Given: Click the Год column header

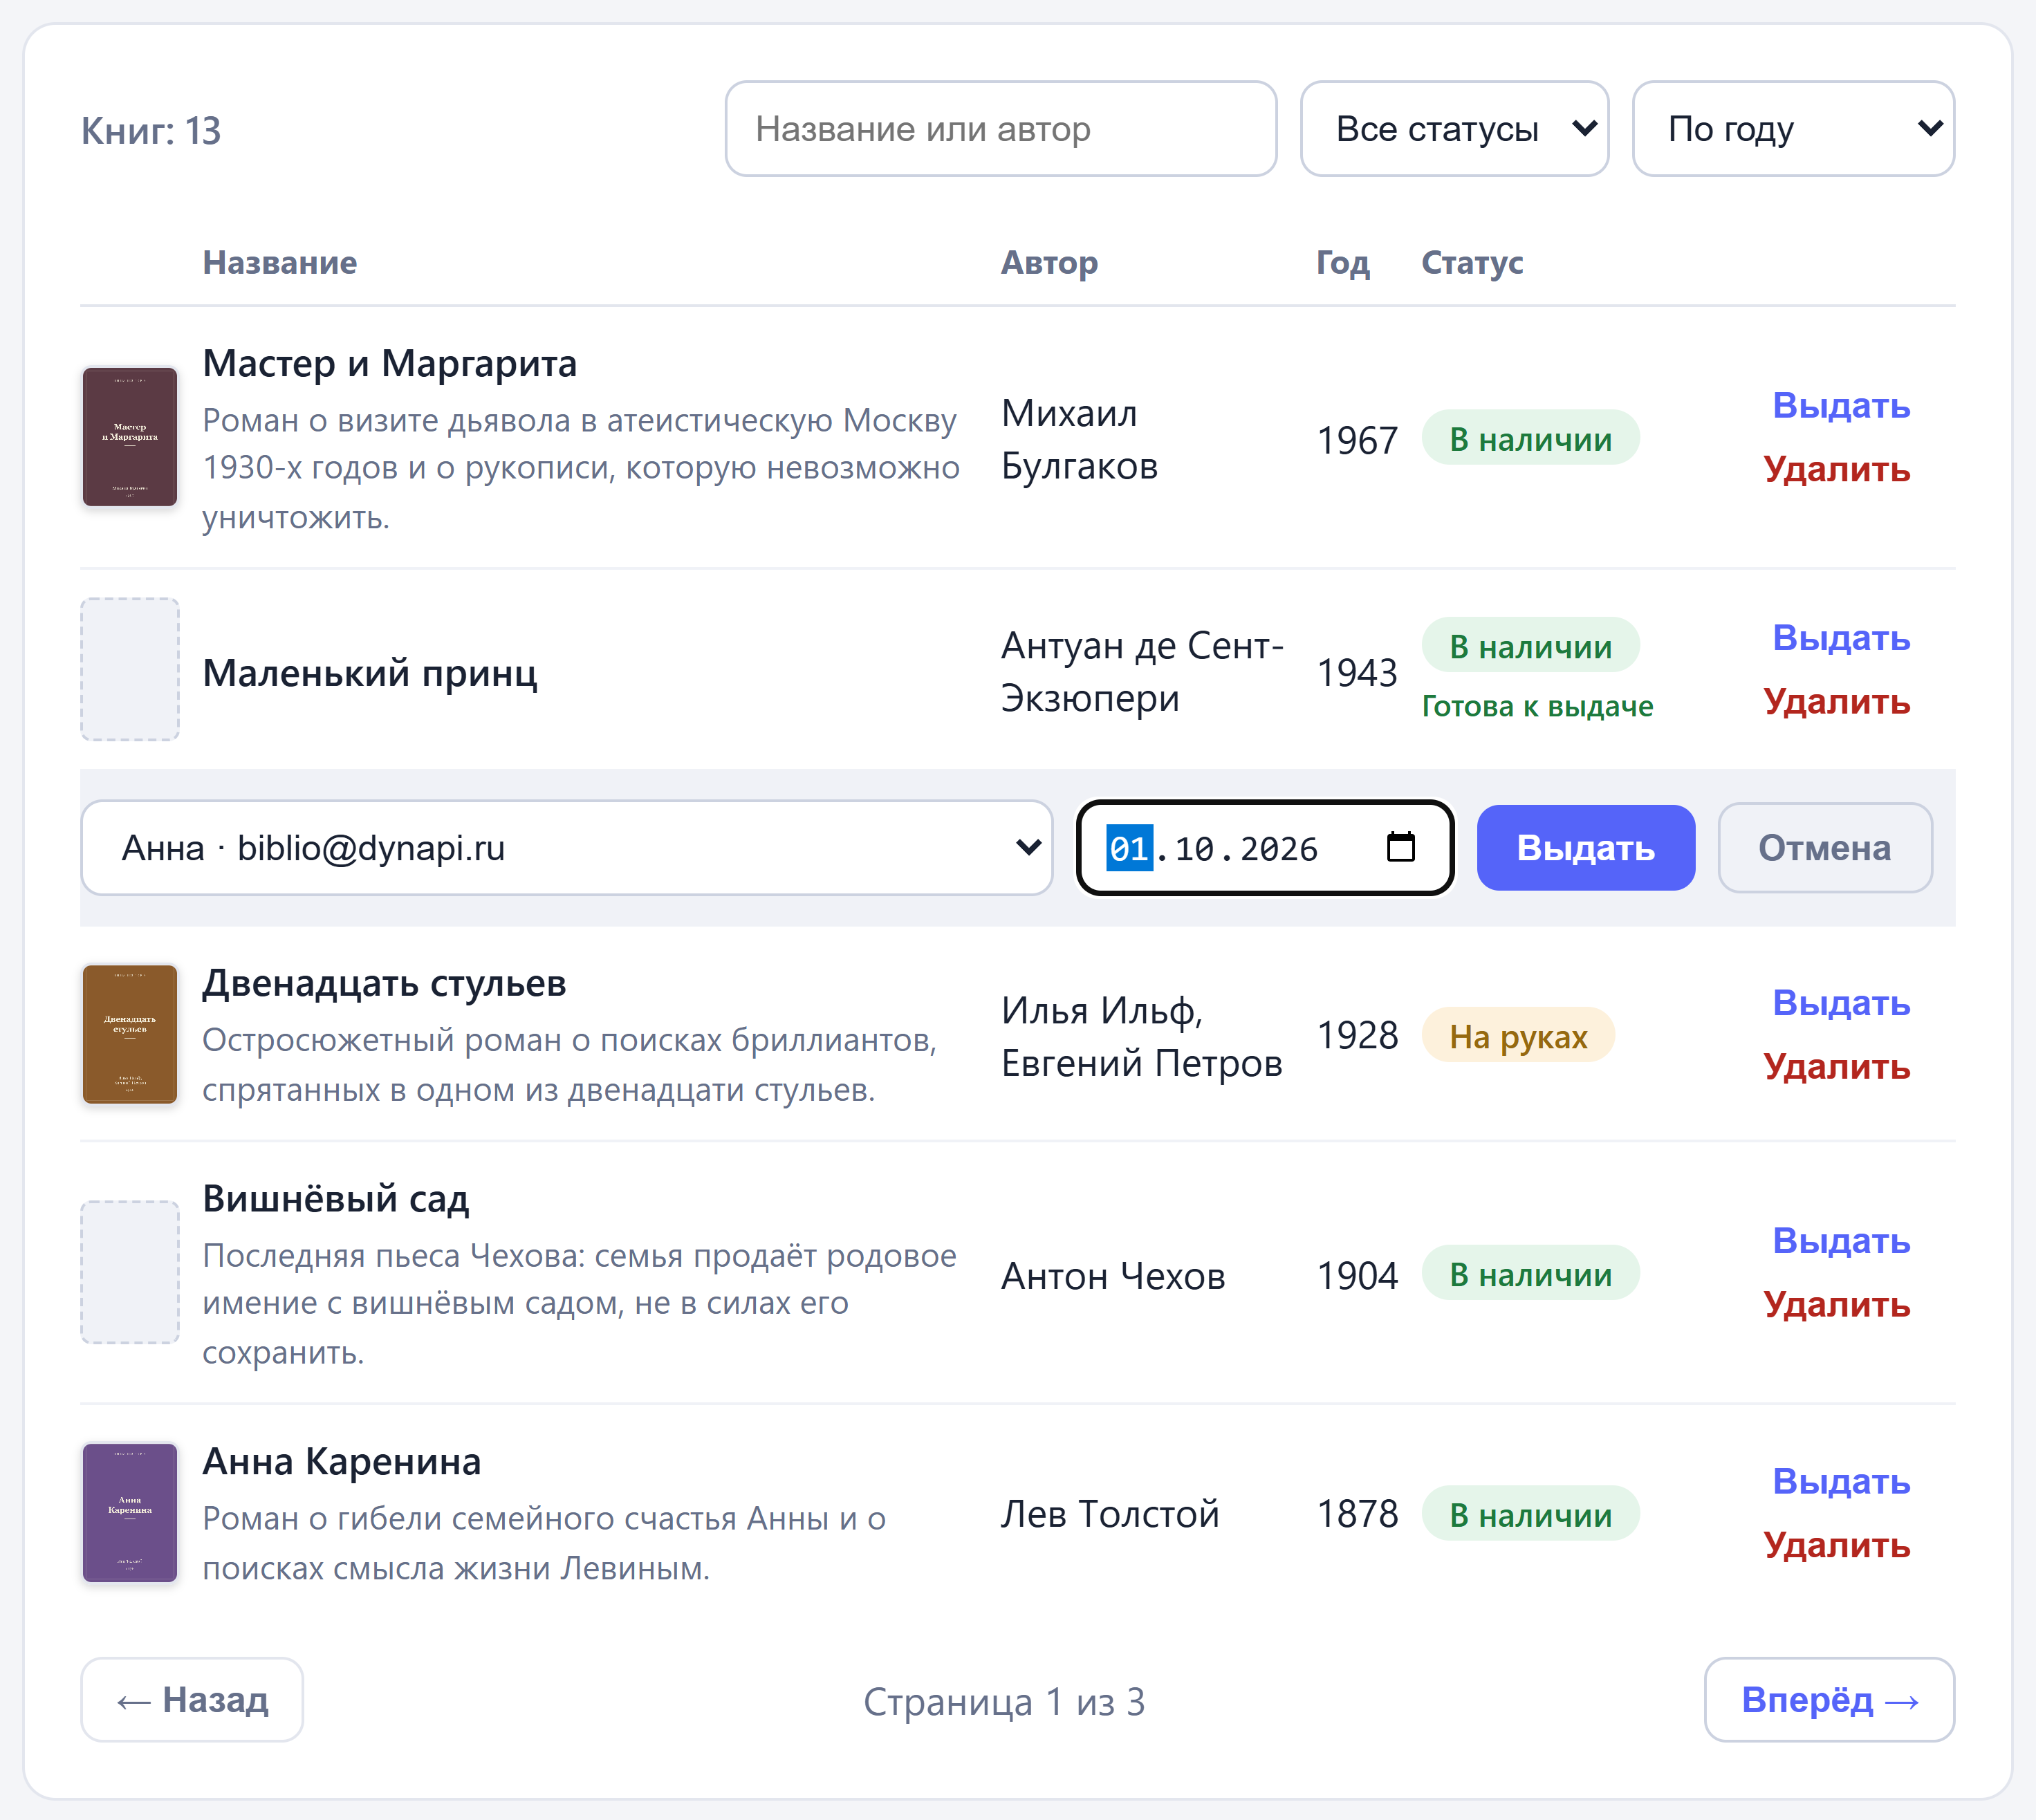Looking at the screenshot, I should (x=1342, y=262).
